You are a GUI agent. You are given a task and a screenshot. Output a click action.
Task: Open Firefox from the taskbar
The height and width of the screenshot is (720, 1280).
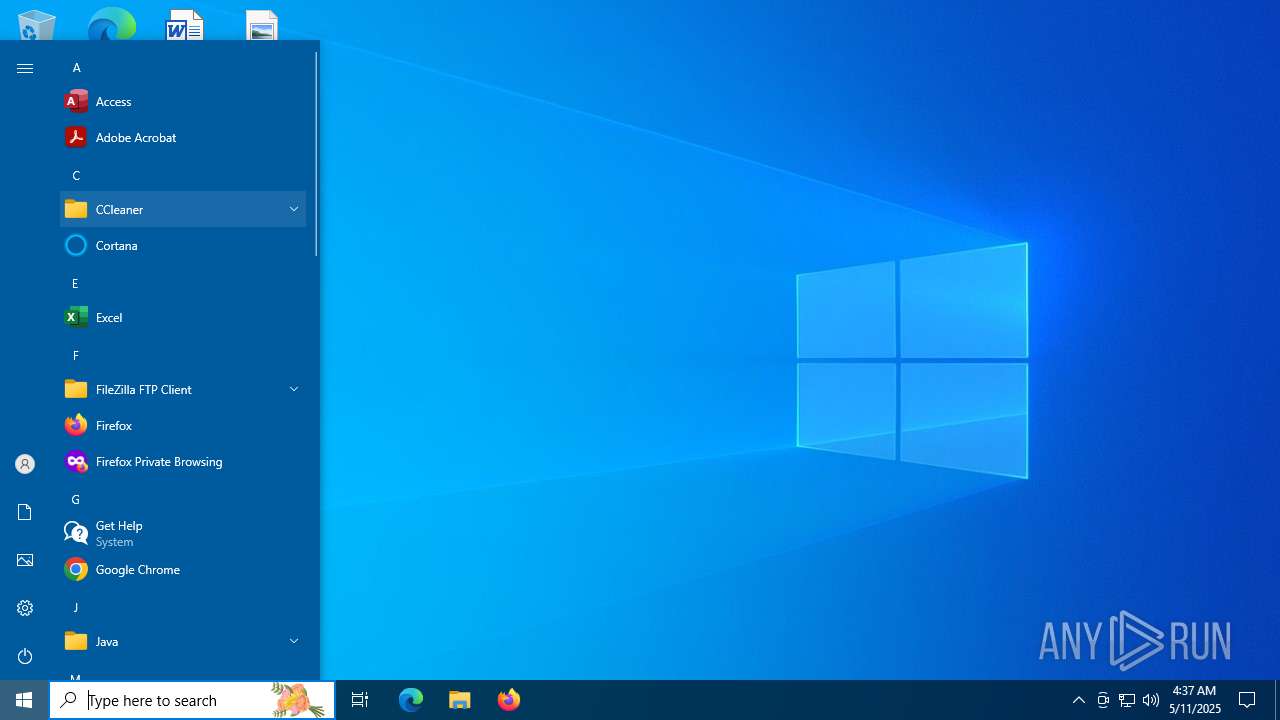(509, 700)
